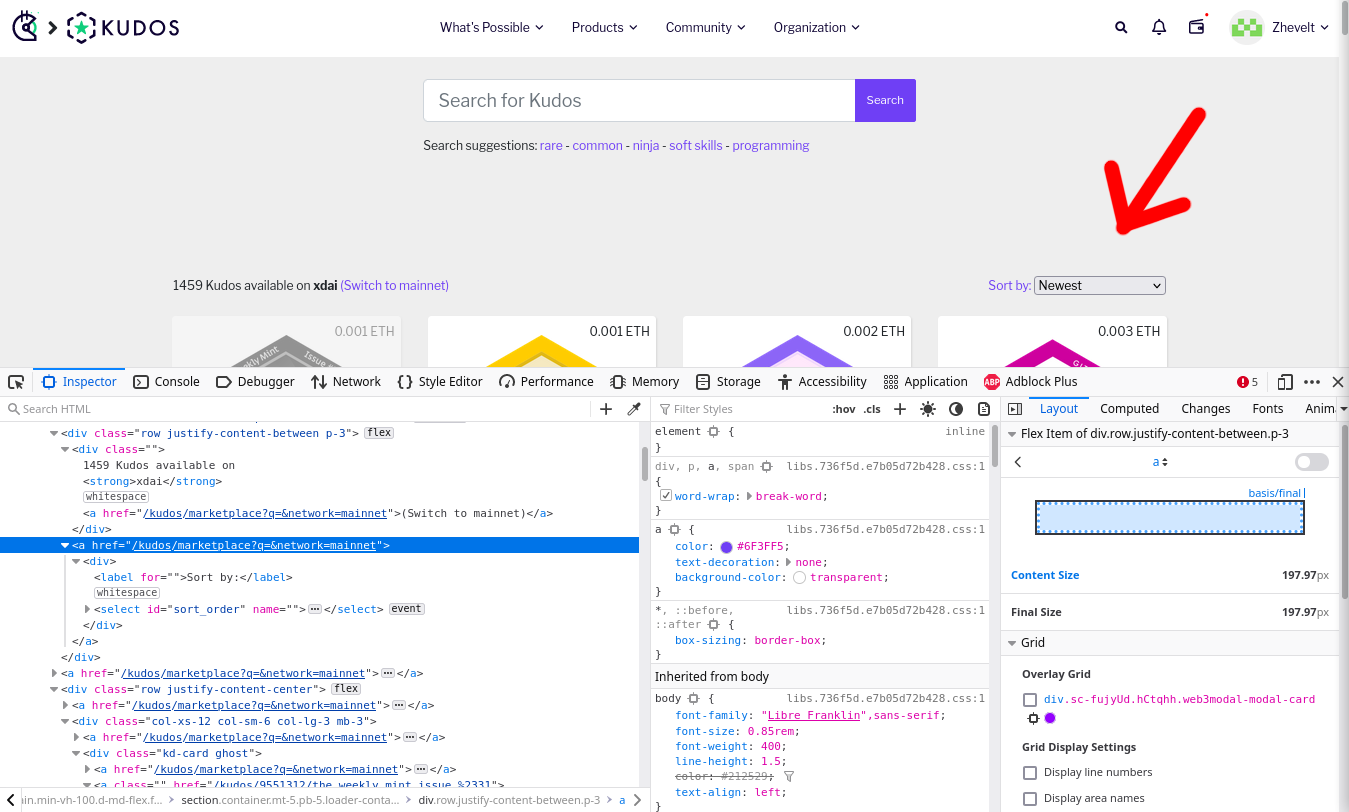Change the grid overlay purple color swatch
This screenshot has width=1349, height=812.
(x=1051, y=718)
